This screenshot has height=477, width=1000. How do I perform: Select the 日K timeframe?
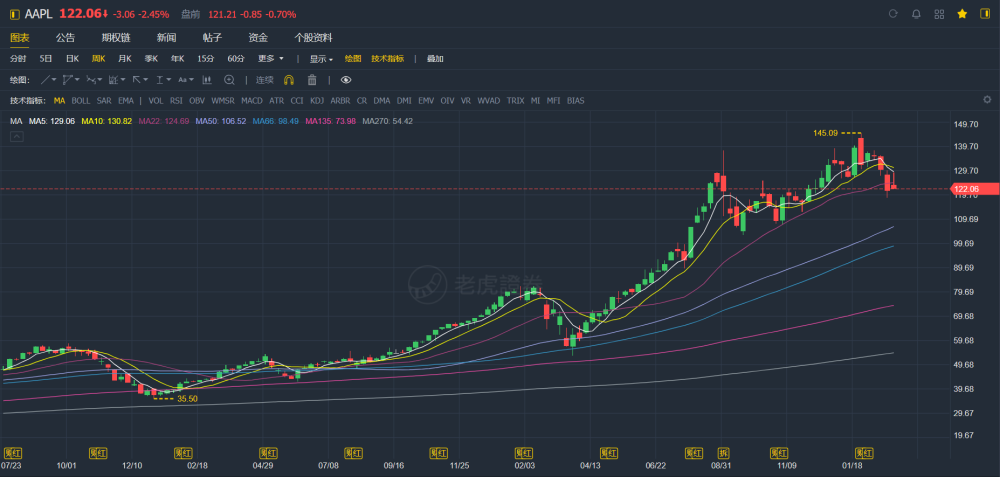(x=72, y=58)
